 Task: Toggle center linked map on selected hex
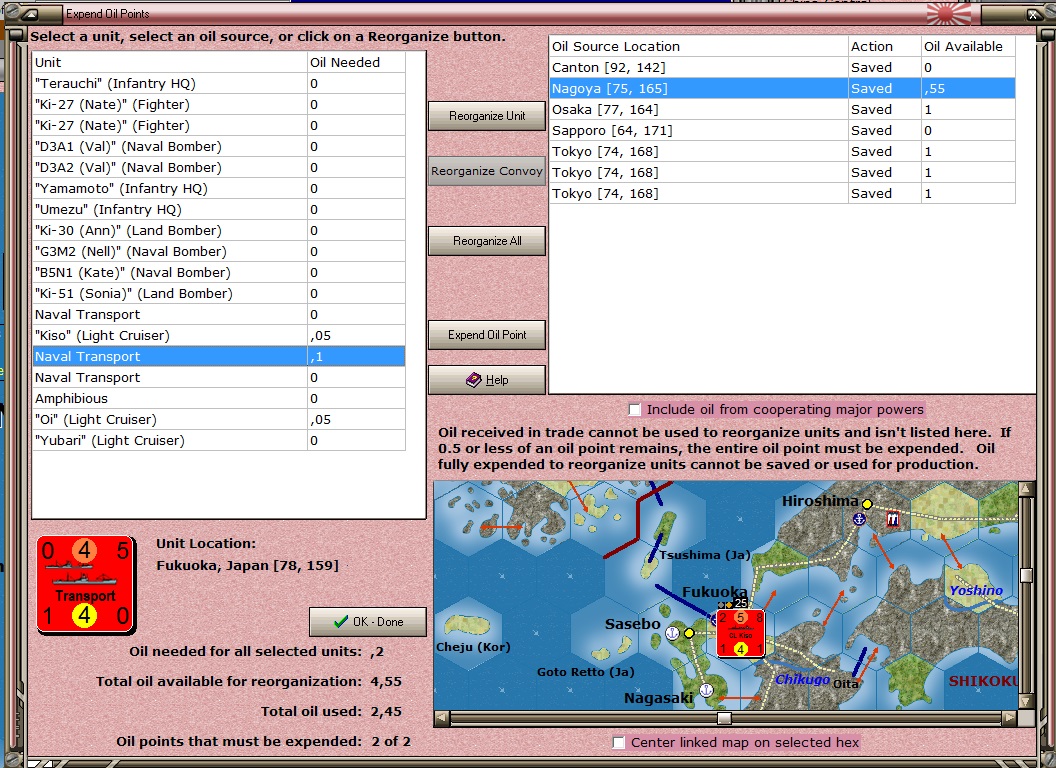point(619,742)
